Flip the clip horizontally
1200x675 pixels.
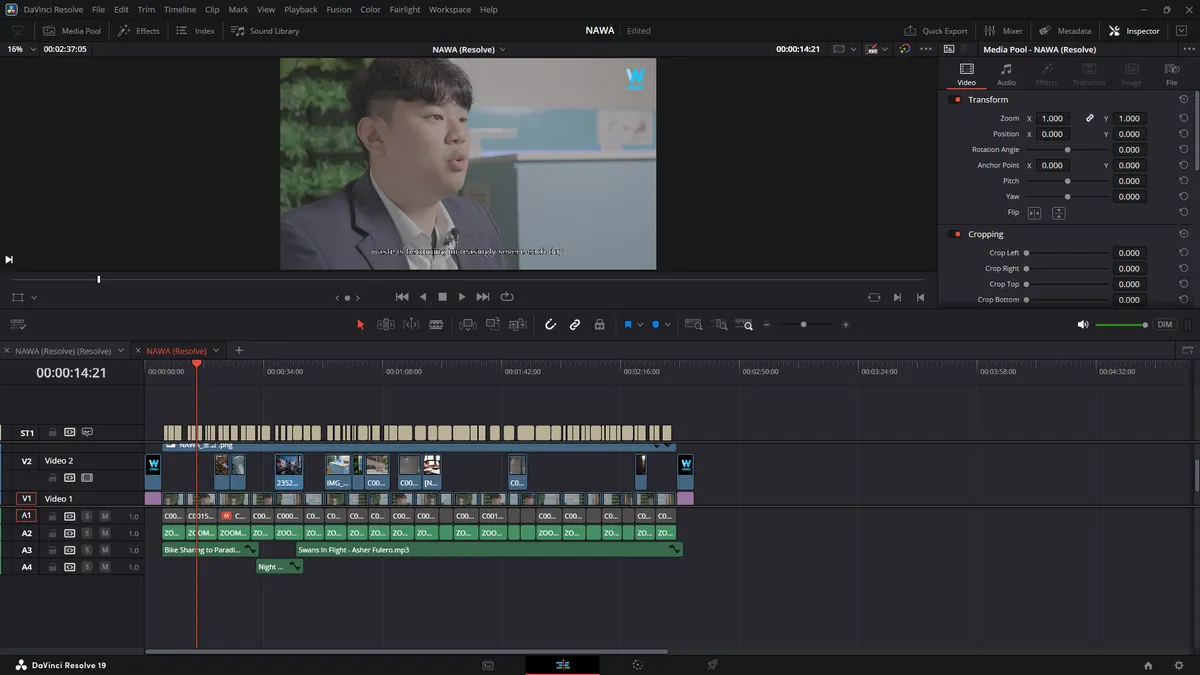[1034, 213]
